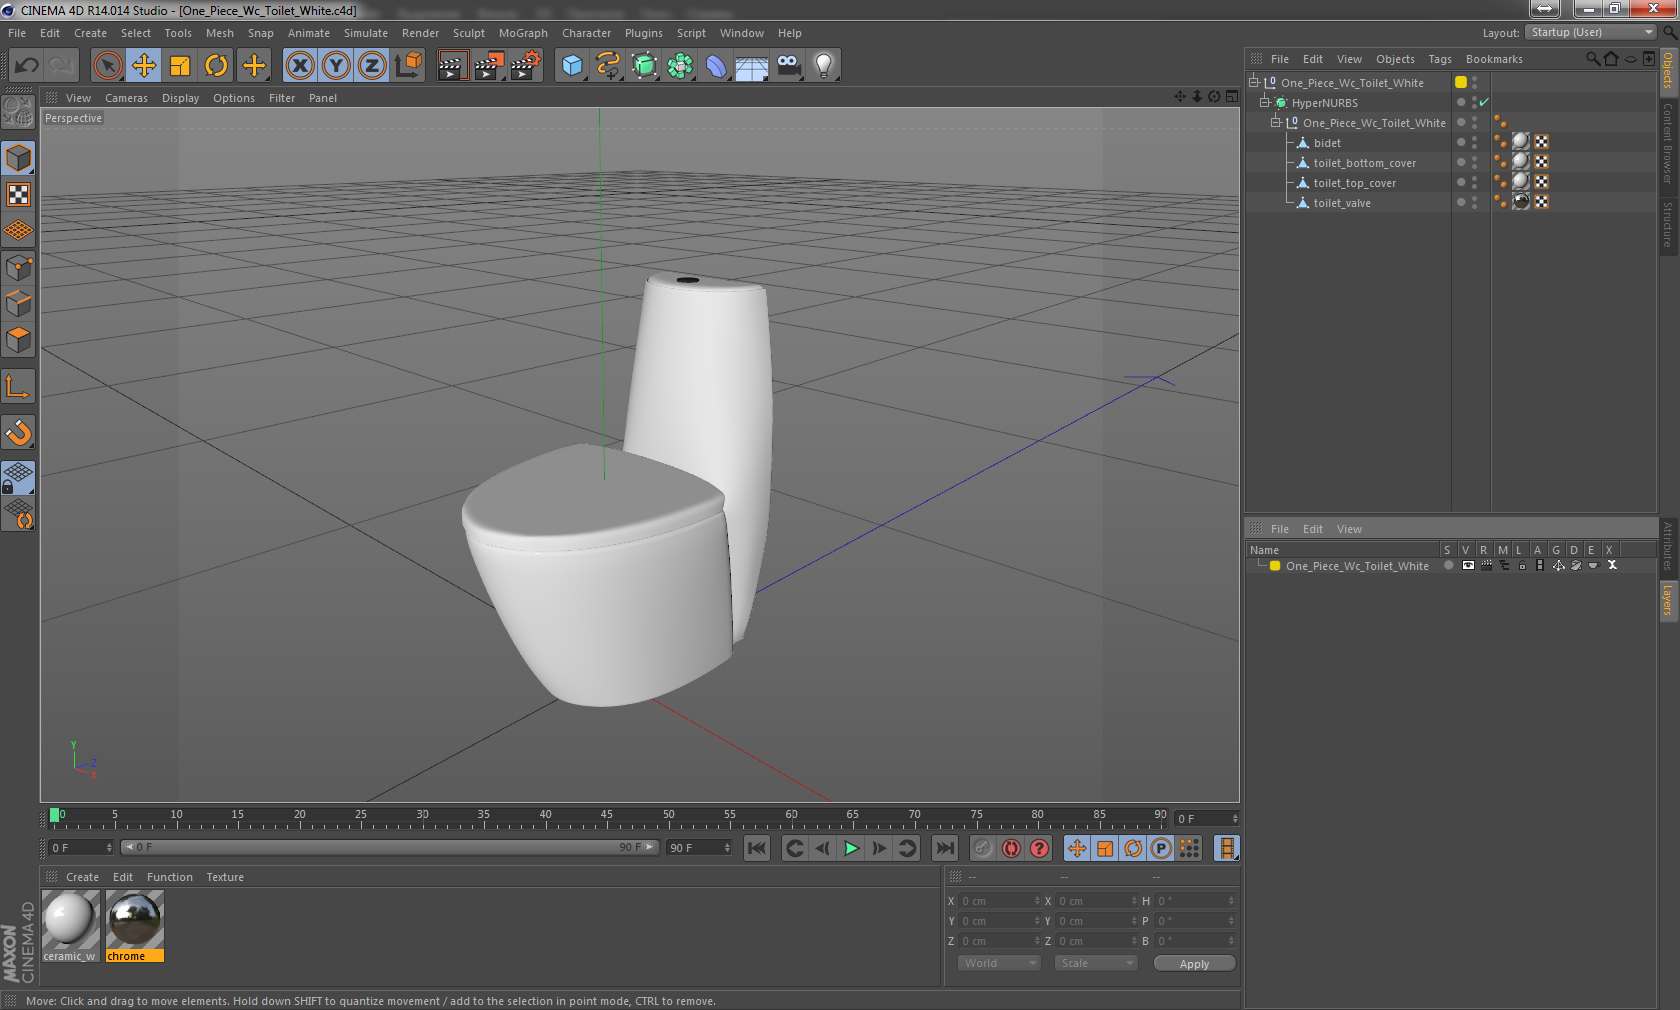Open the Render to Picture Viewer icon
Image resolution: width=1680 pixels, height=1010 pixels.
point(488,66)
